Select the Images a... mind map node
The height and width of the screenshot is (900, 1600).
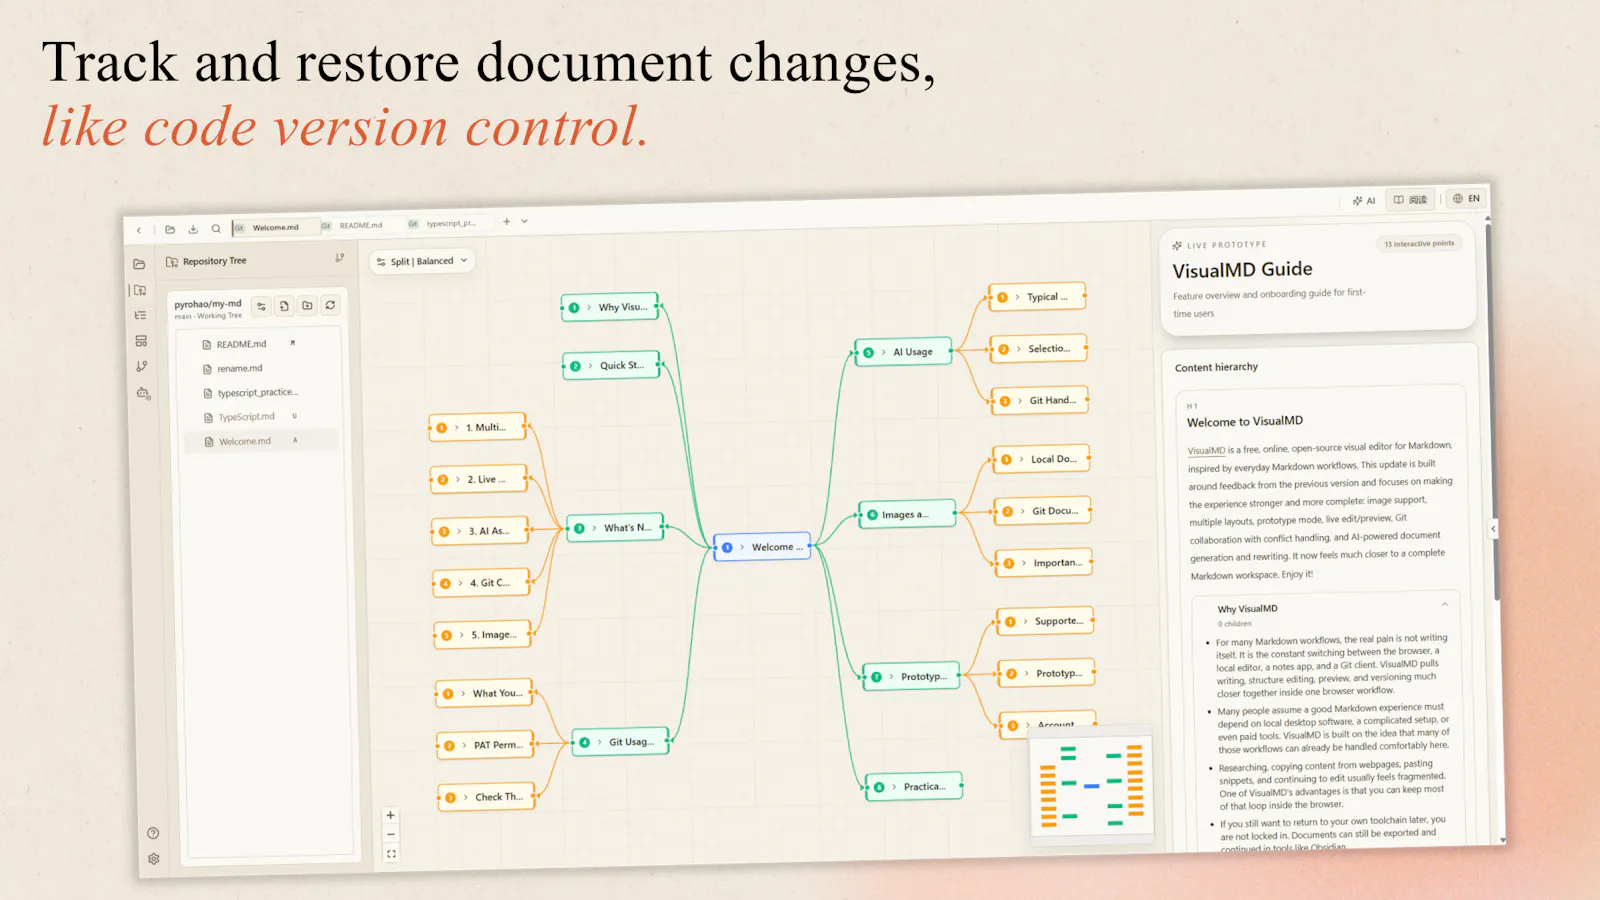coord(906,514)
